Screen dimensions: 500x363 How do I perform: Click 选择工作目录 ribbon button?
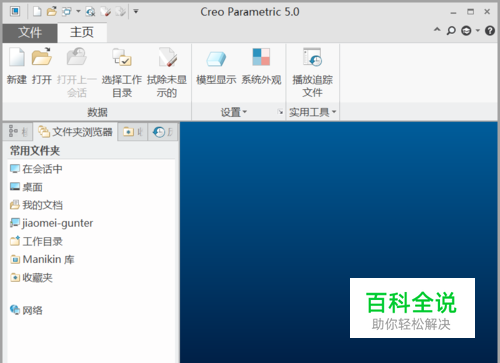pos(122,72)
